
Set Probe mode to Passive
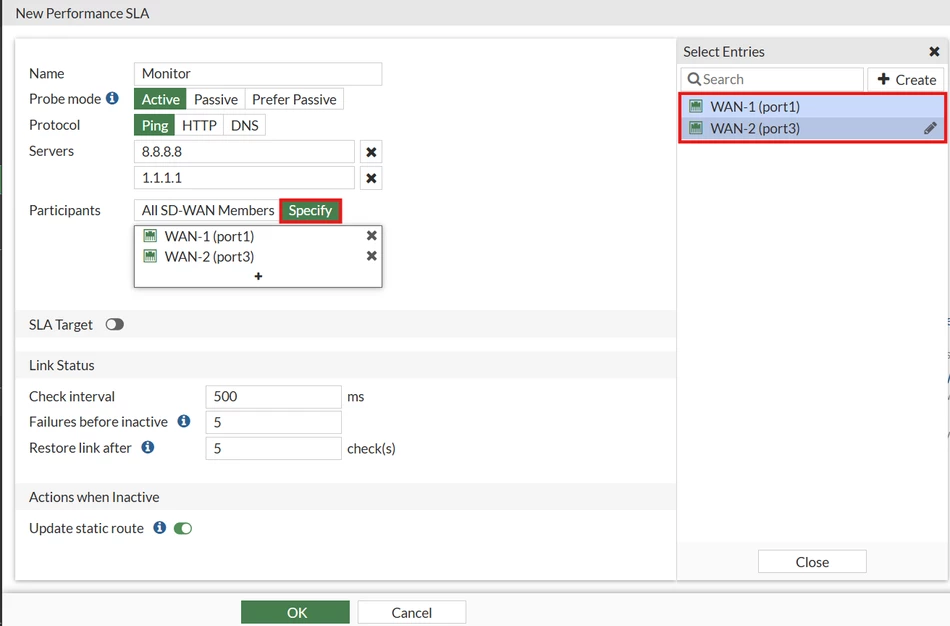(x=216, y=99)
